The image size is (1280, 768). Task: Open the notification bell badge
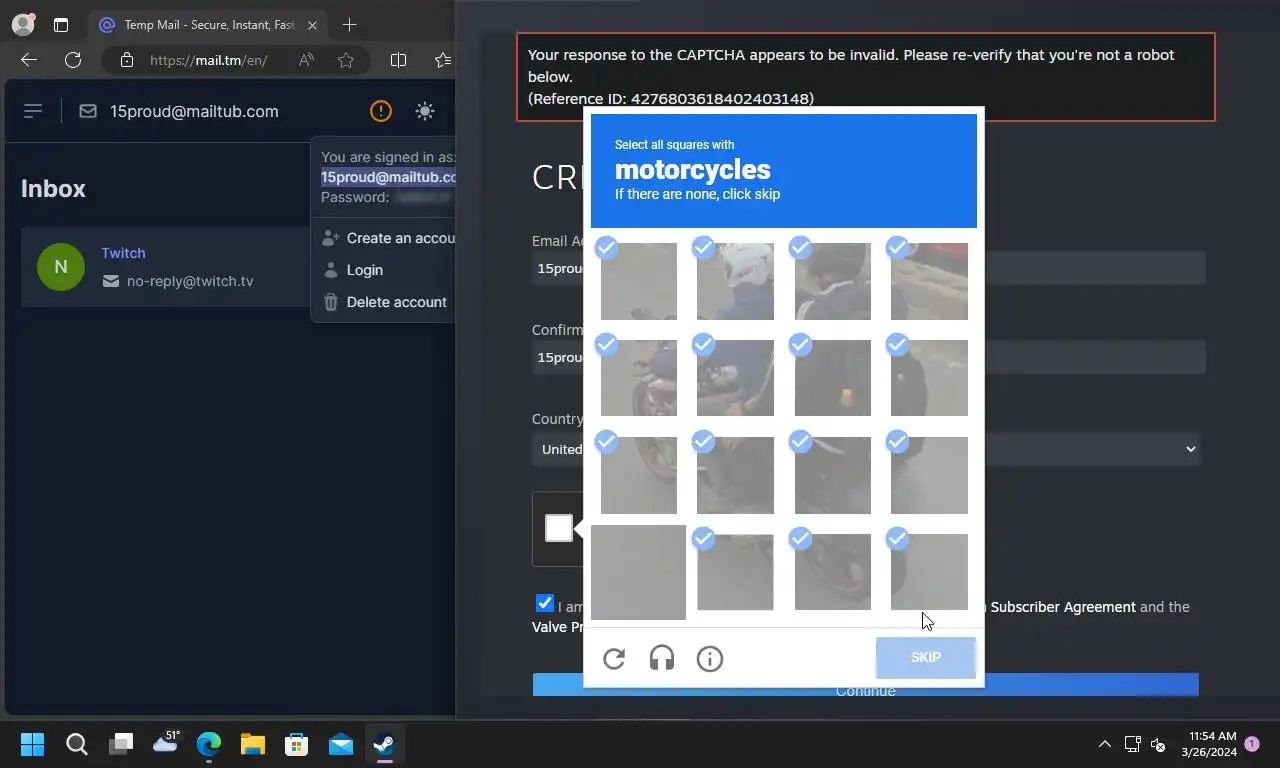point(1253,744)
